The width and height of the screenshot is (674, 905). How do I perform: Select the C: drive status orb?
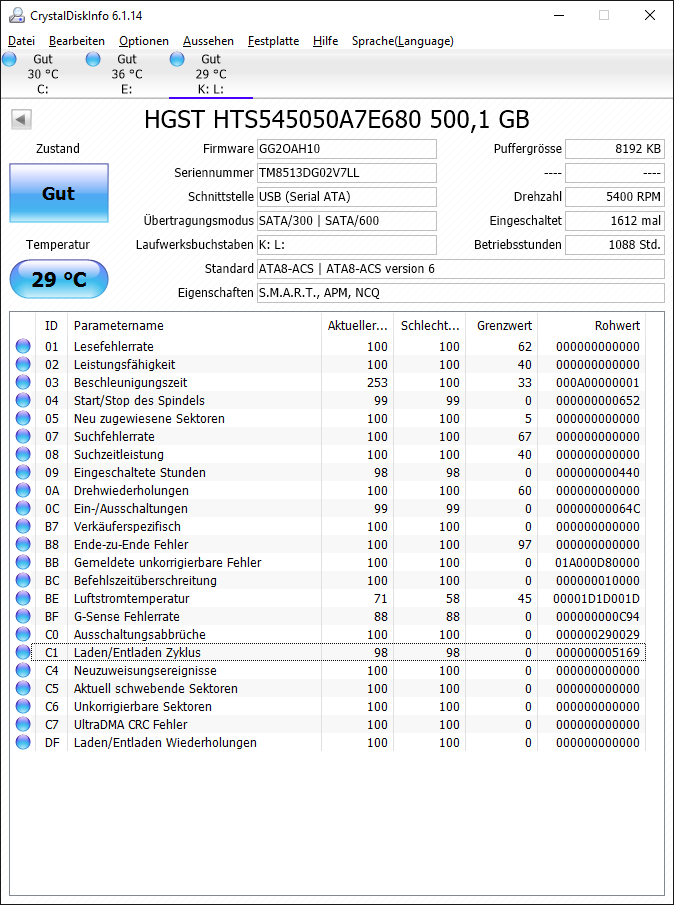pyautogui.click(x=9, y=59)
